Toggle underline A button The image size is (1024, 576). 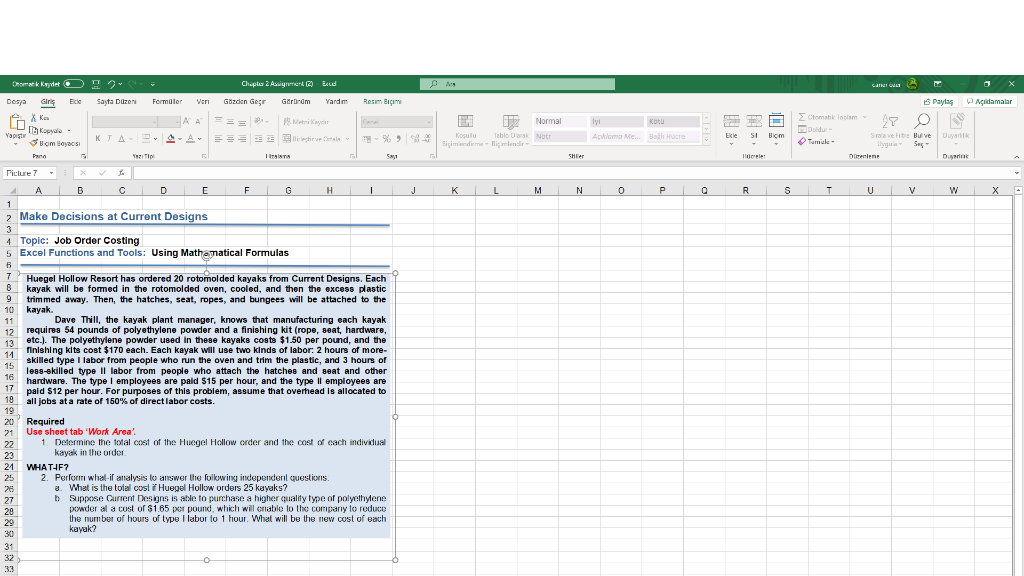[x=121, y=138]
